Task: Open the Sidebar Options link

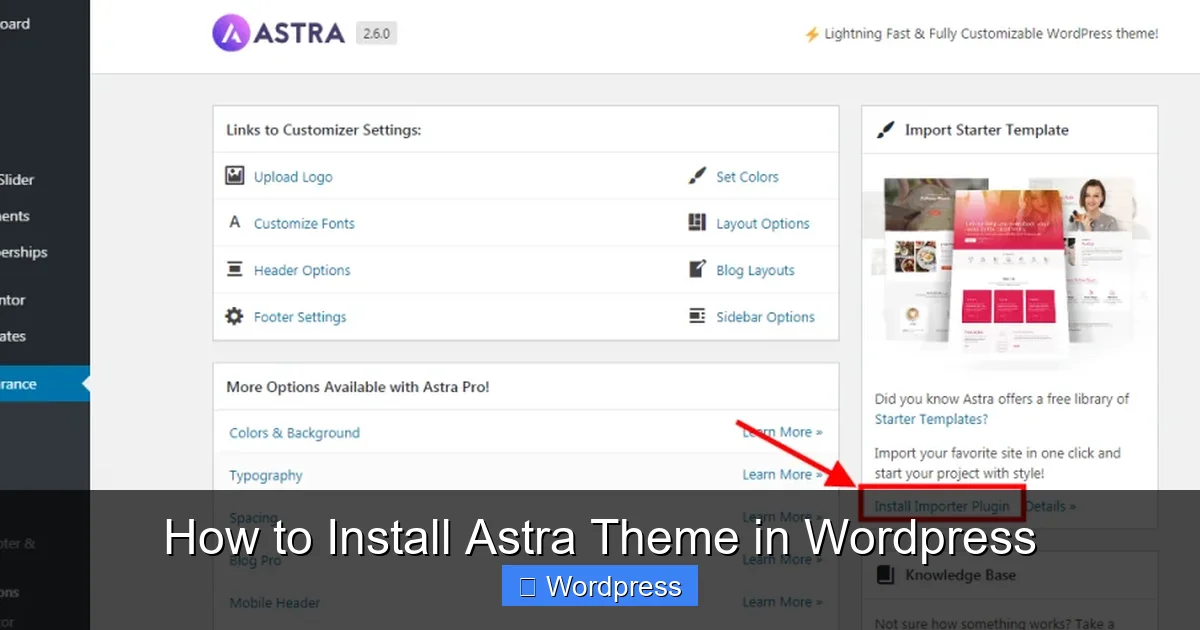Action: (x=765, y=318)
